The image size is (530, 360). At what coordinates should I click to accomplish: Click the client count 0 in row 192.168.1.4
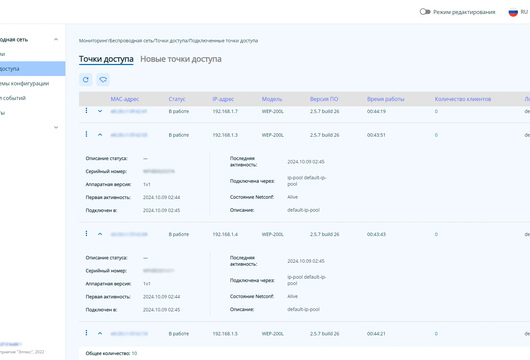click(436, 234)
